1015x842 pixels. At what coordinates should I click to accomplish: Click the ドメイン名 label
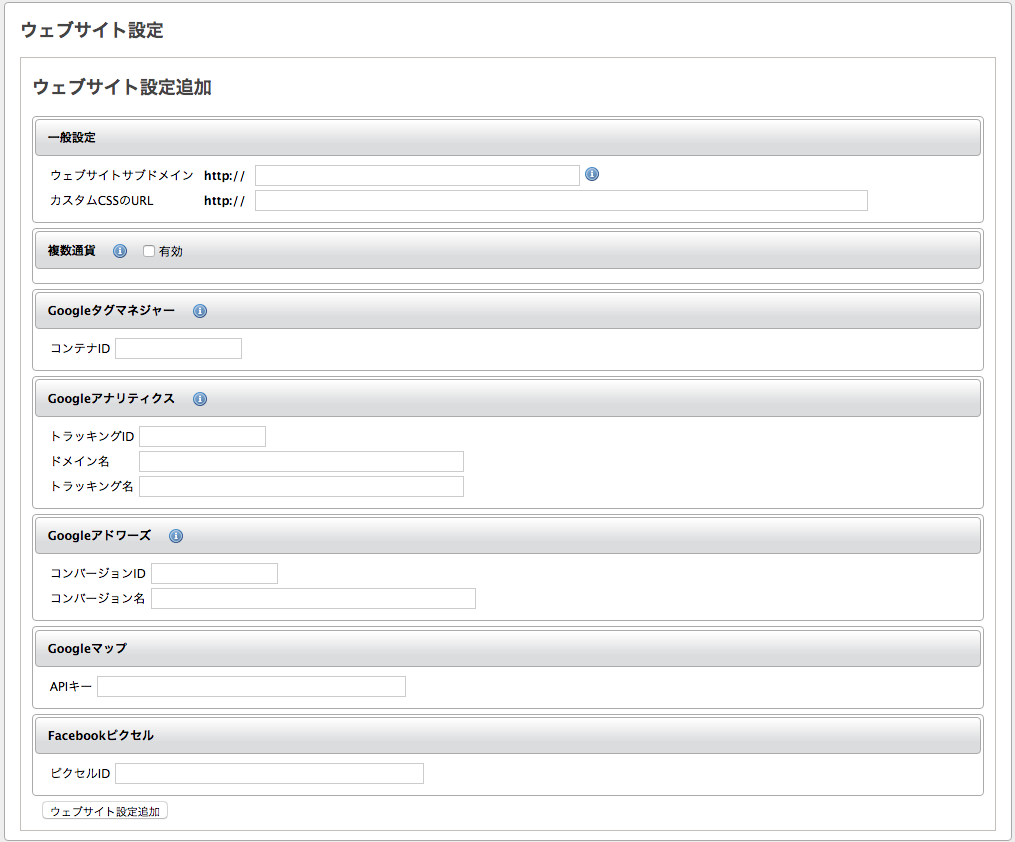tap(80, 461)
